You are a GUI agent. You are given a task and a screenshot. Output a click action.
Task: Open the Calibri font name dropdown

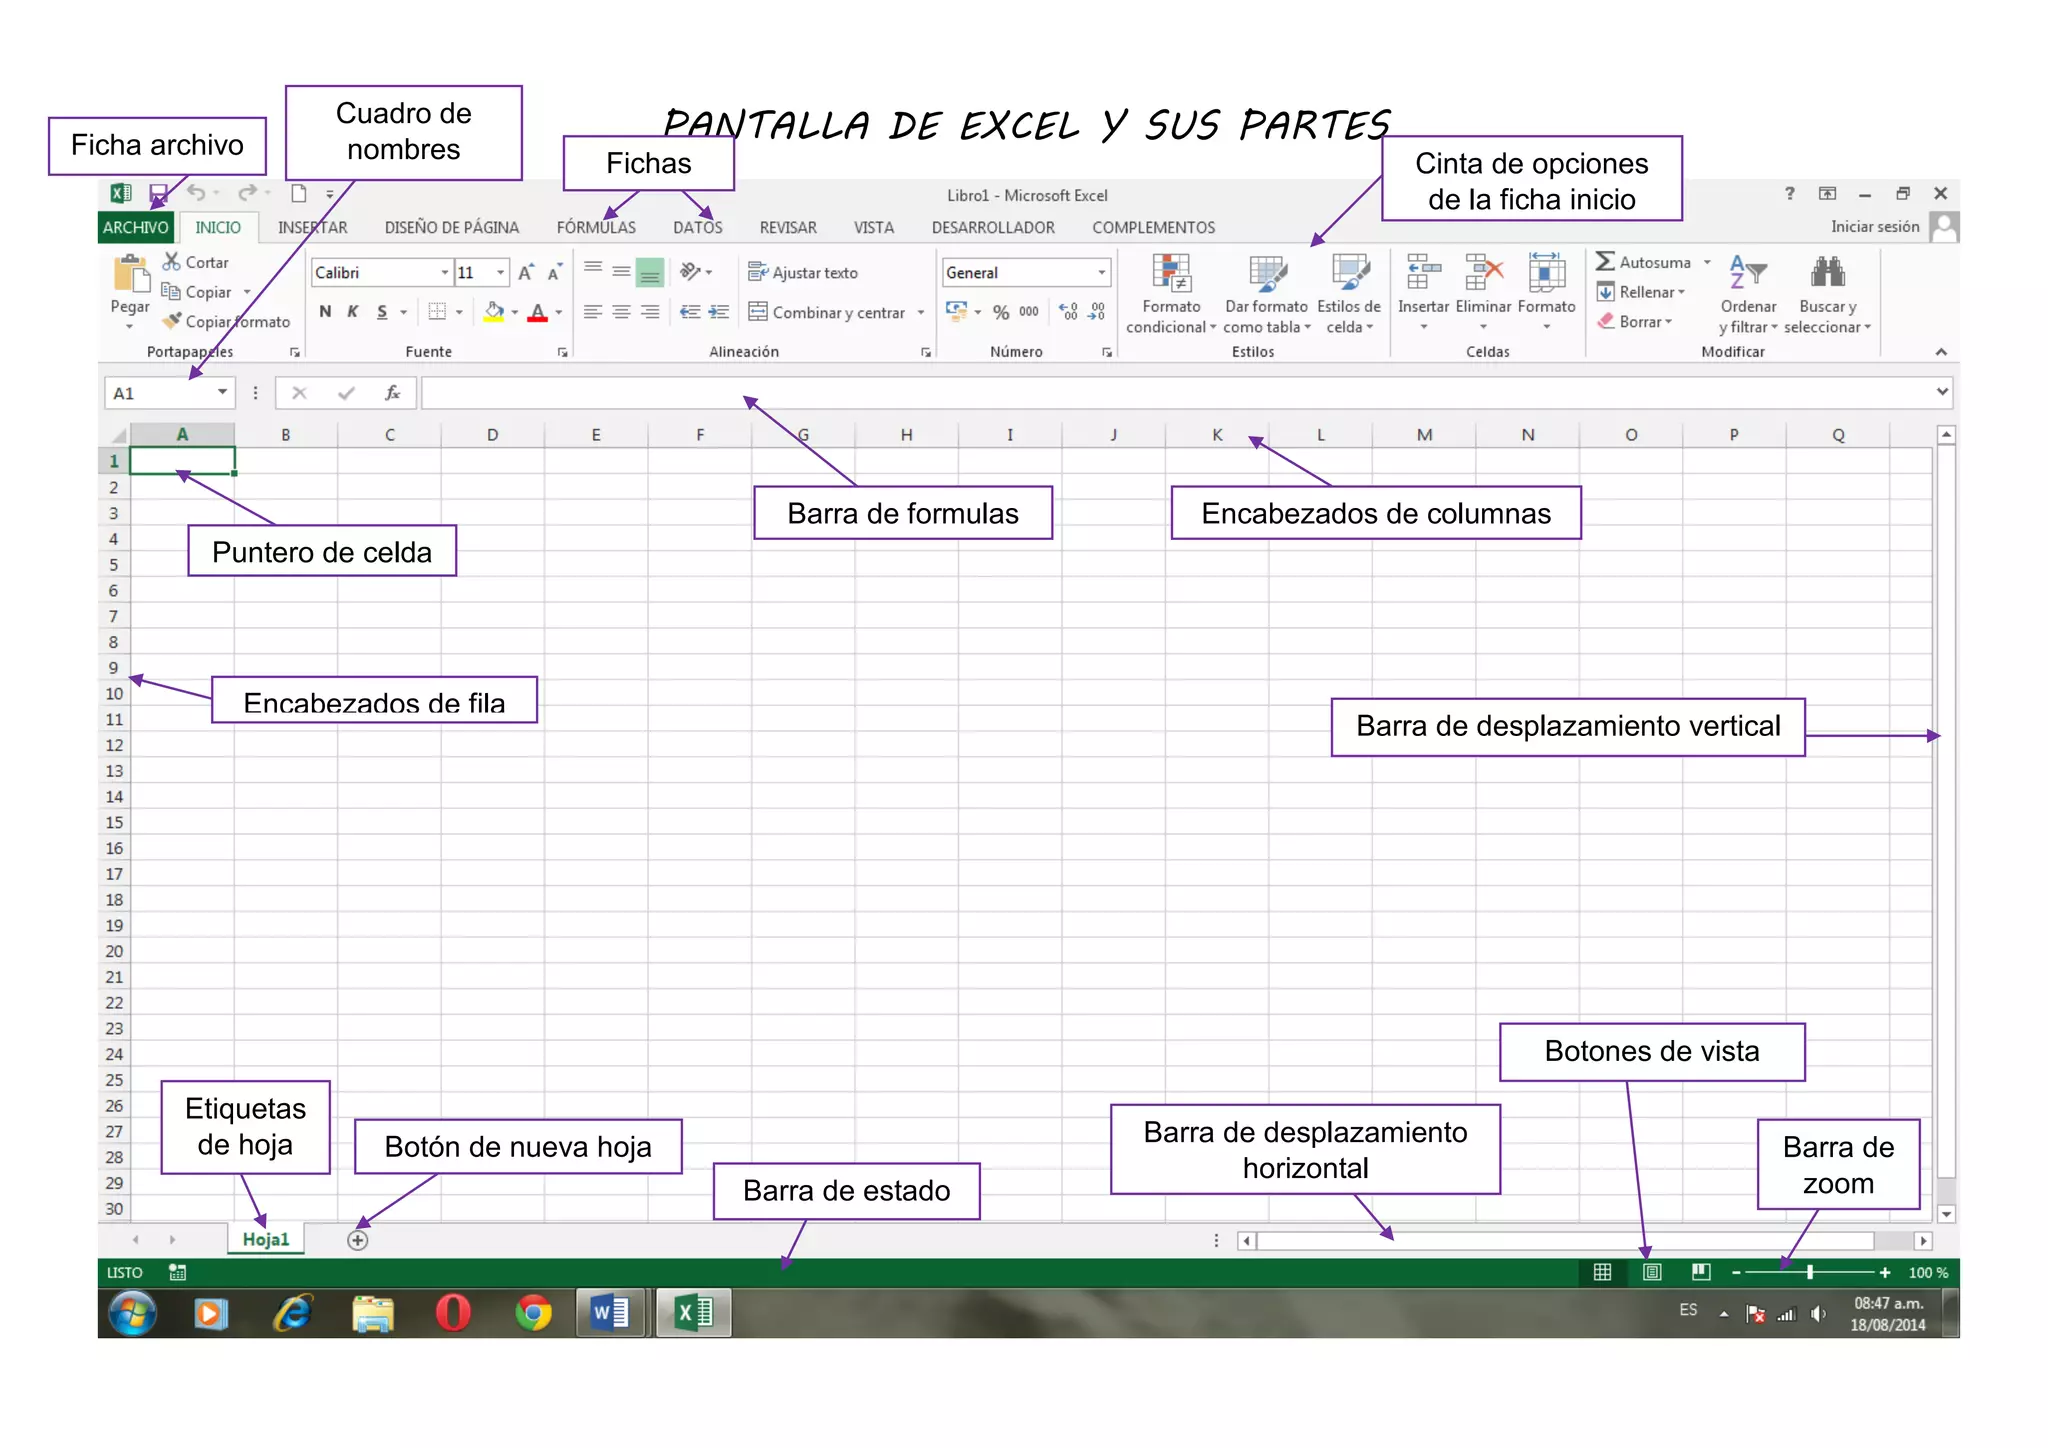pyautogui.click(x=444, y=273)
